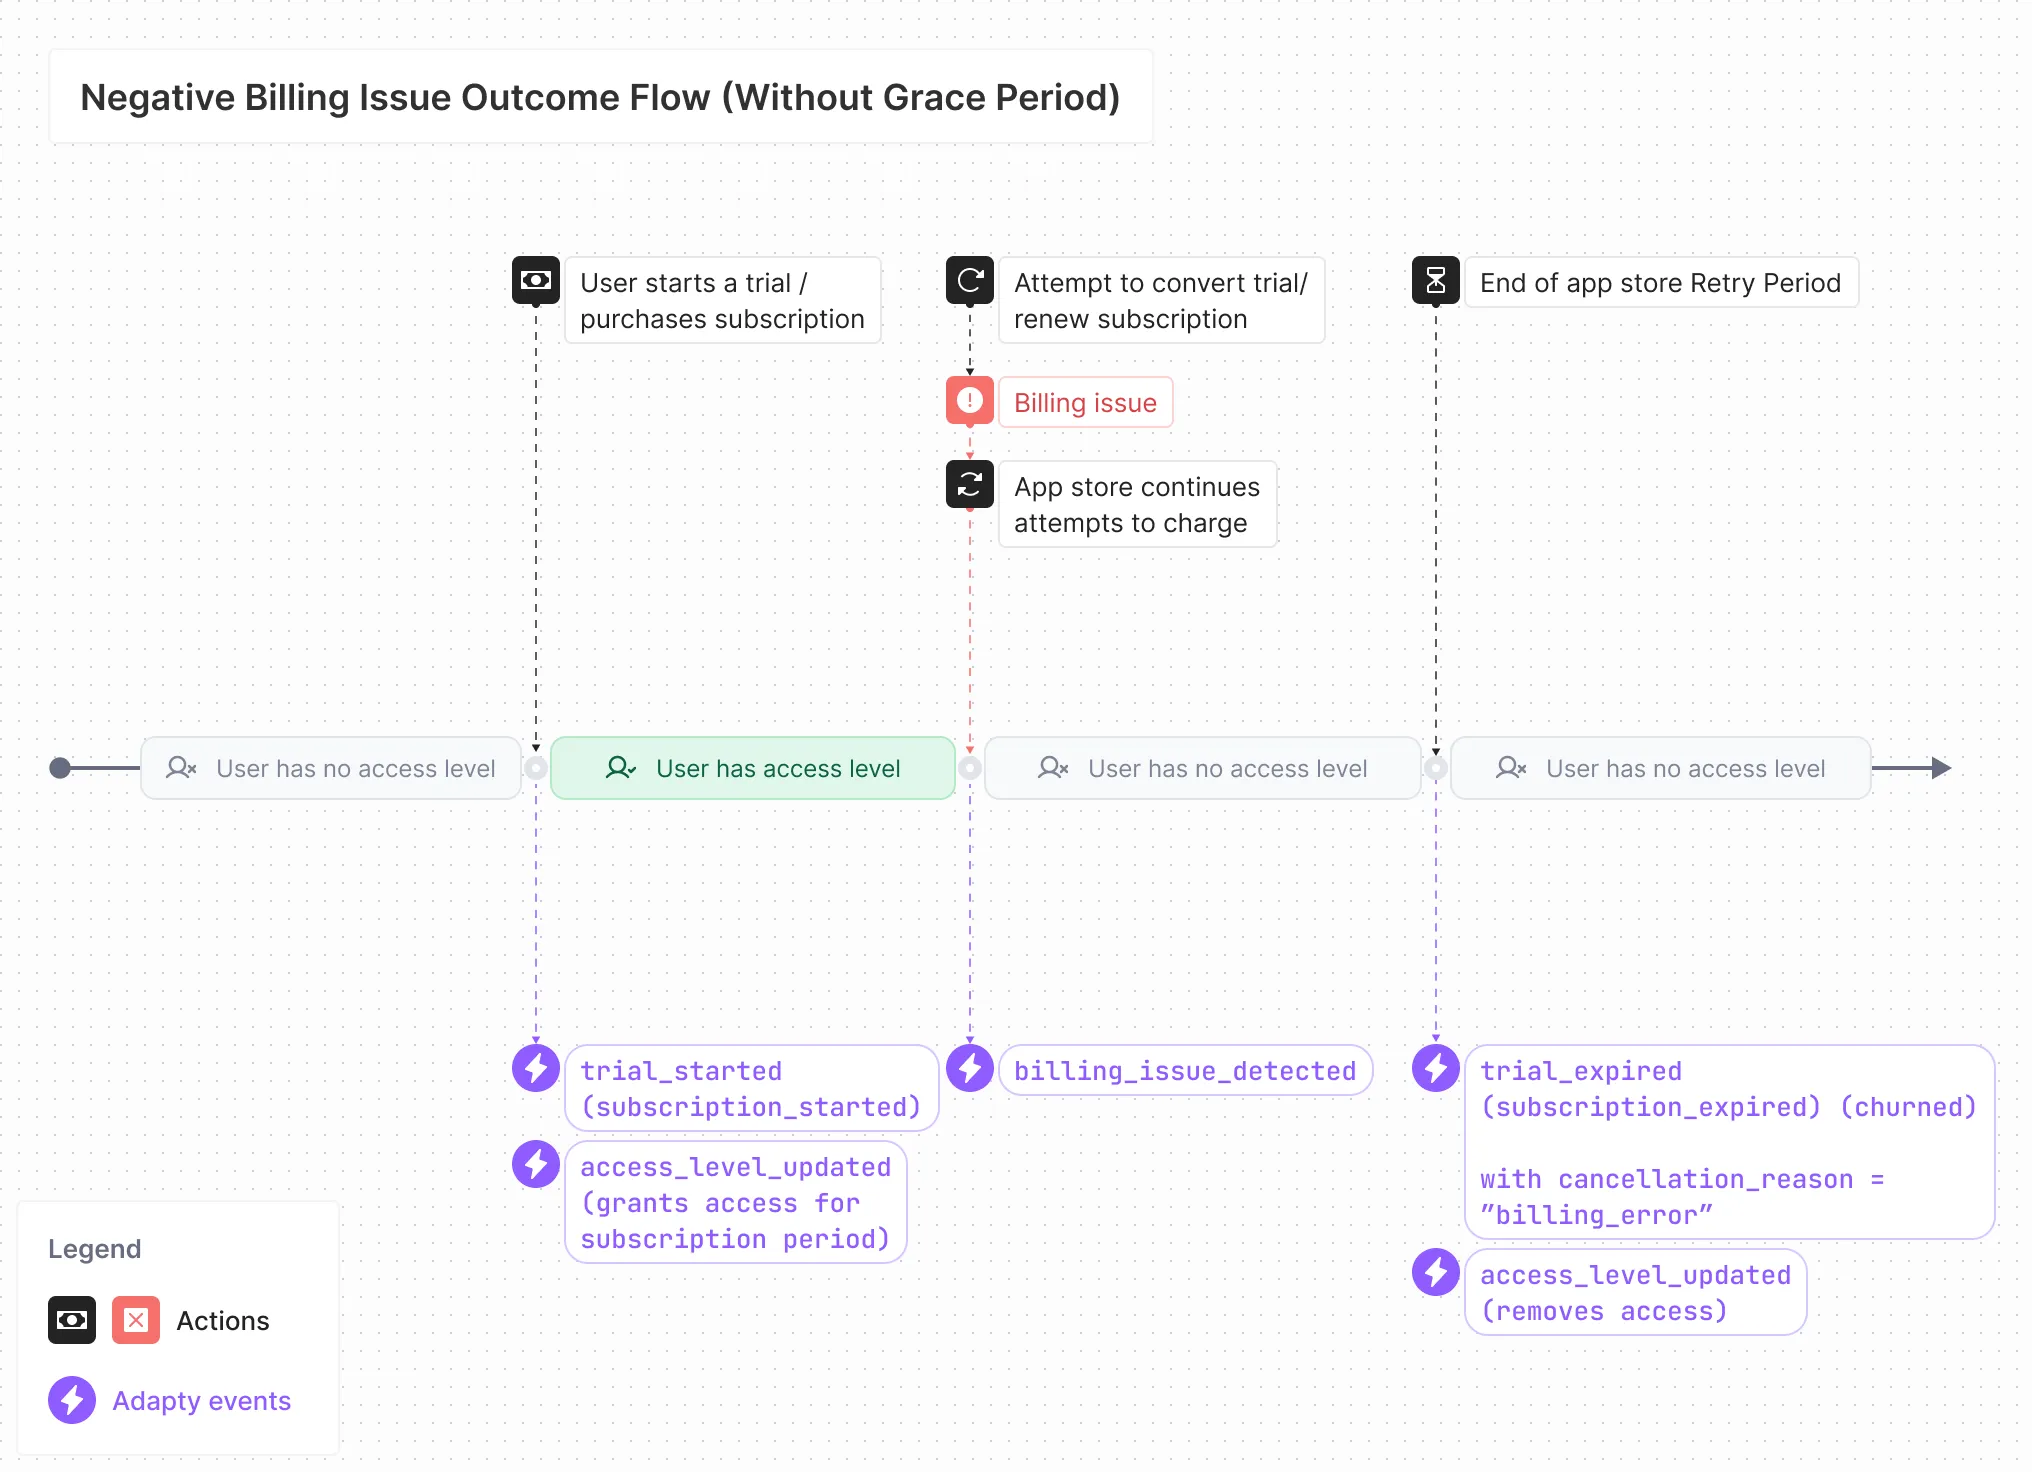2032x1472 pixels.
Task: Click the 'Negative Billing Issue Outcome Flow' title
Action: (600, 97)
